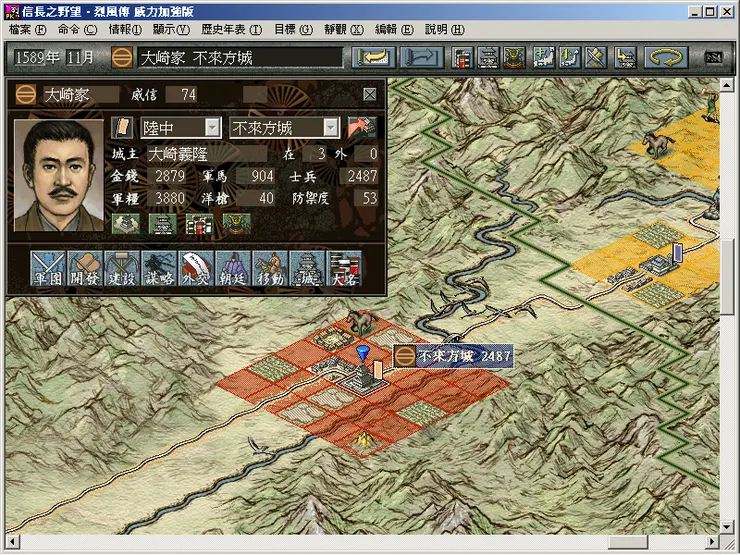Open the 情報(I) menu

(x=125, y=30)
